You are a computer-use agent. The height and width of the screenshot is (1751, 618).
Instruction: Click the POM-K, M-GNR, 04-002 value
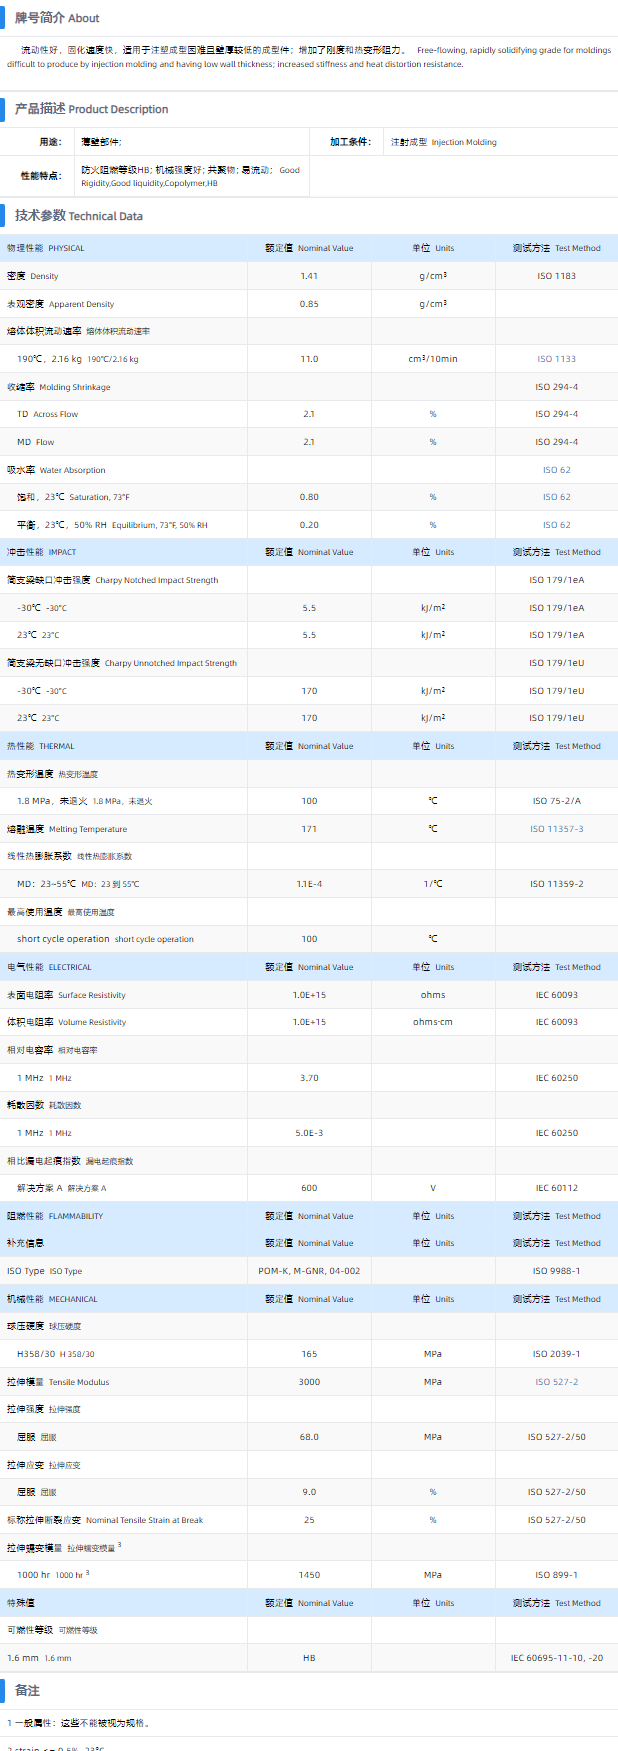click(x=309, y=1271)
